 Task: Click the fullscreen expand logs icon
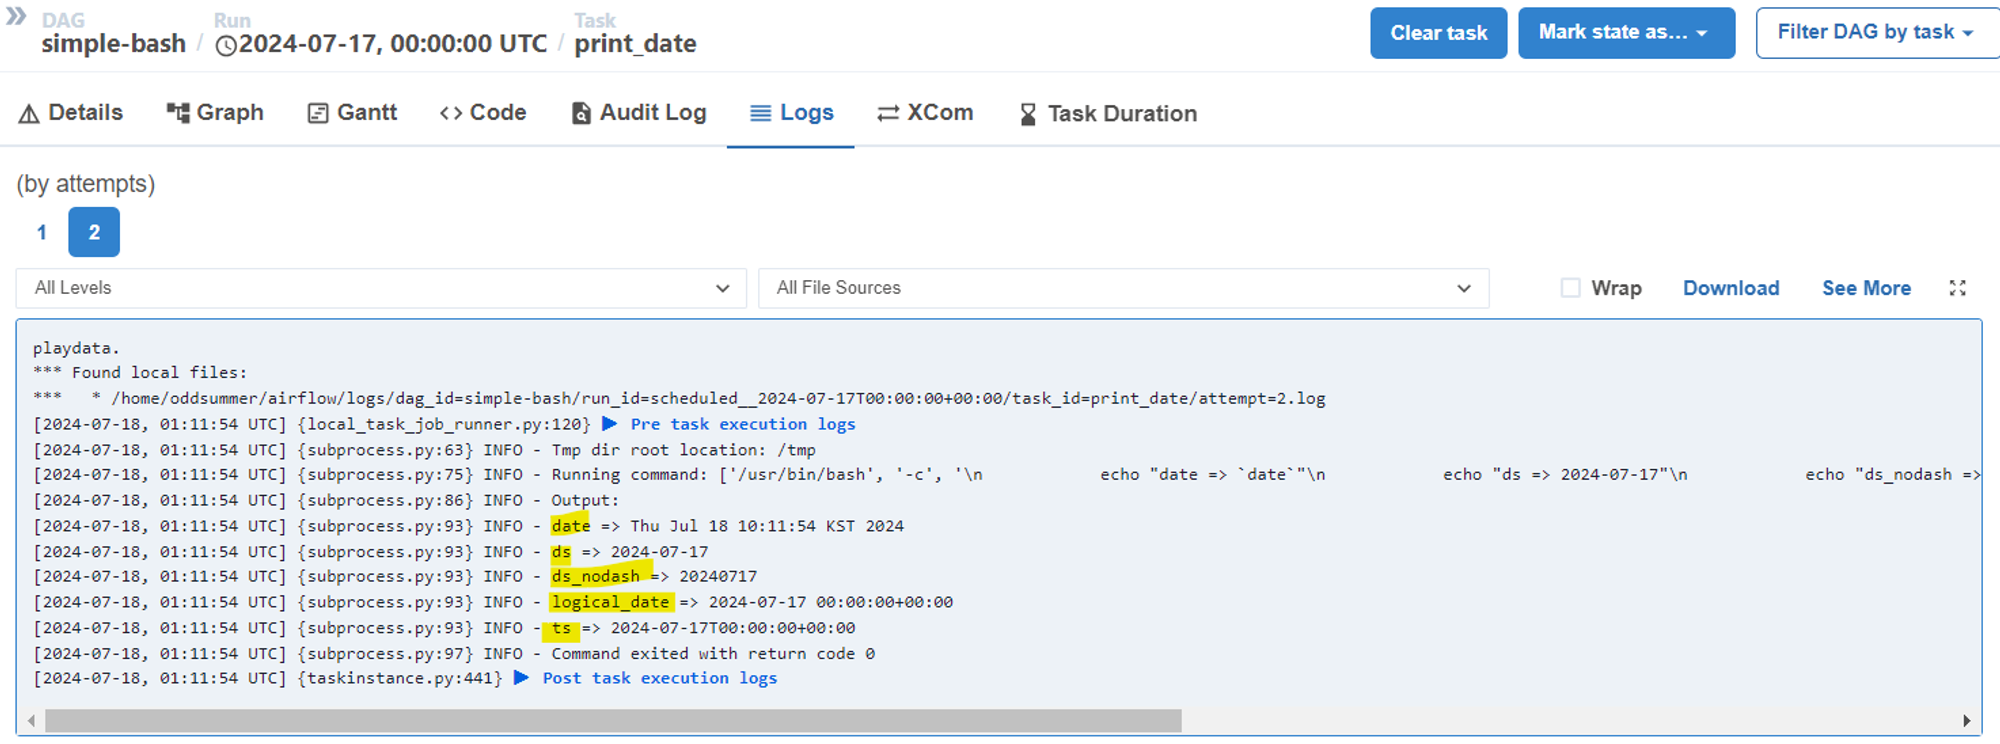coord(1957,288)
